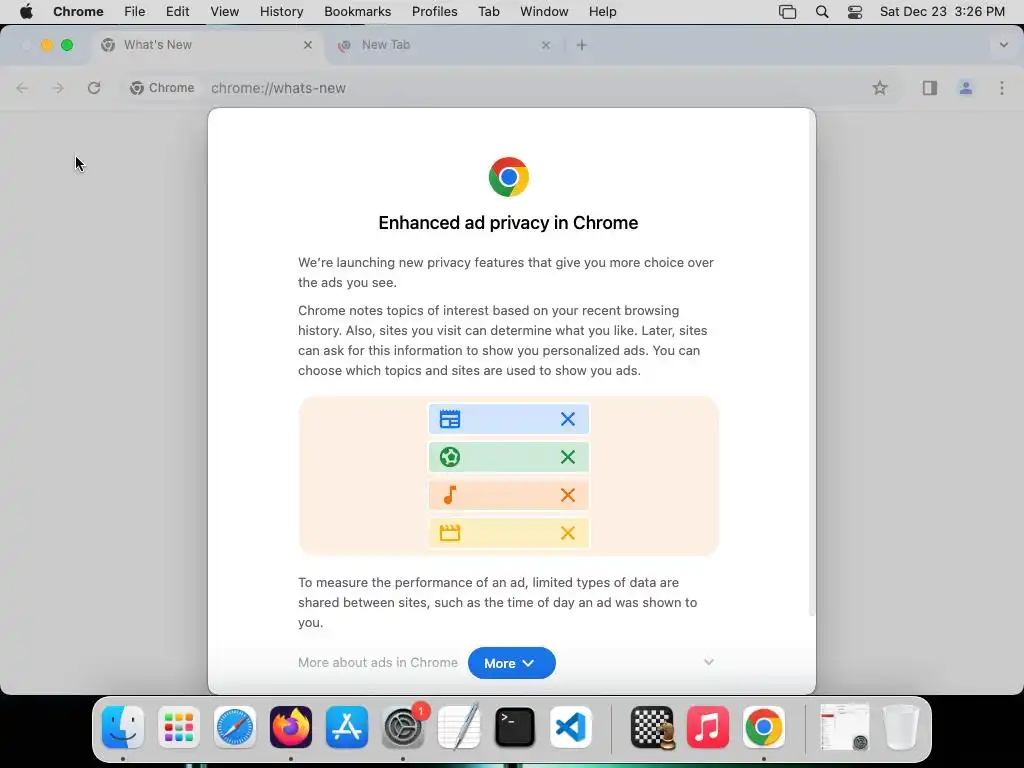Open the Trash in the dock
The image size is (1024, 768).
[901, 727]
